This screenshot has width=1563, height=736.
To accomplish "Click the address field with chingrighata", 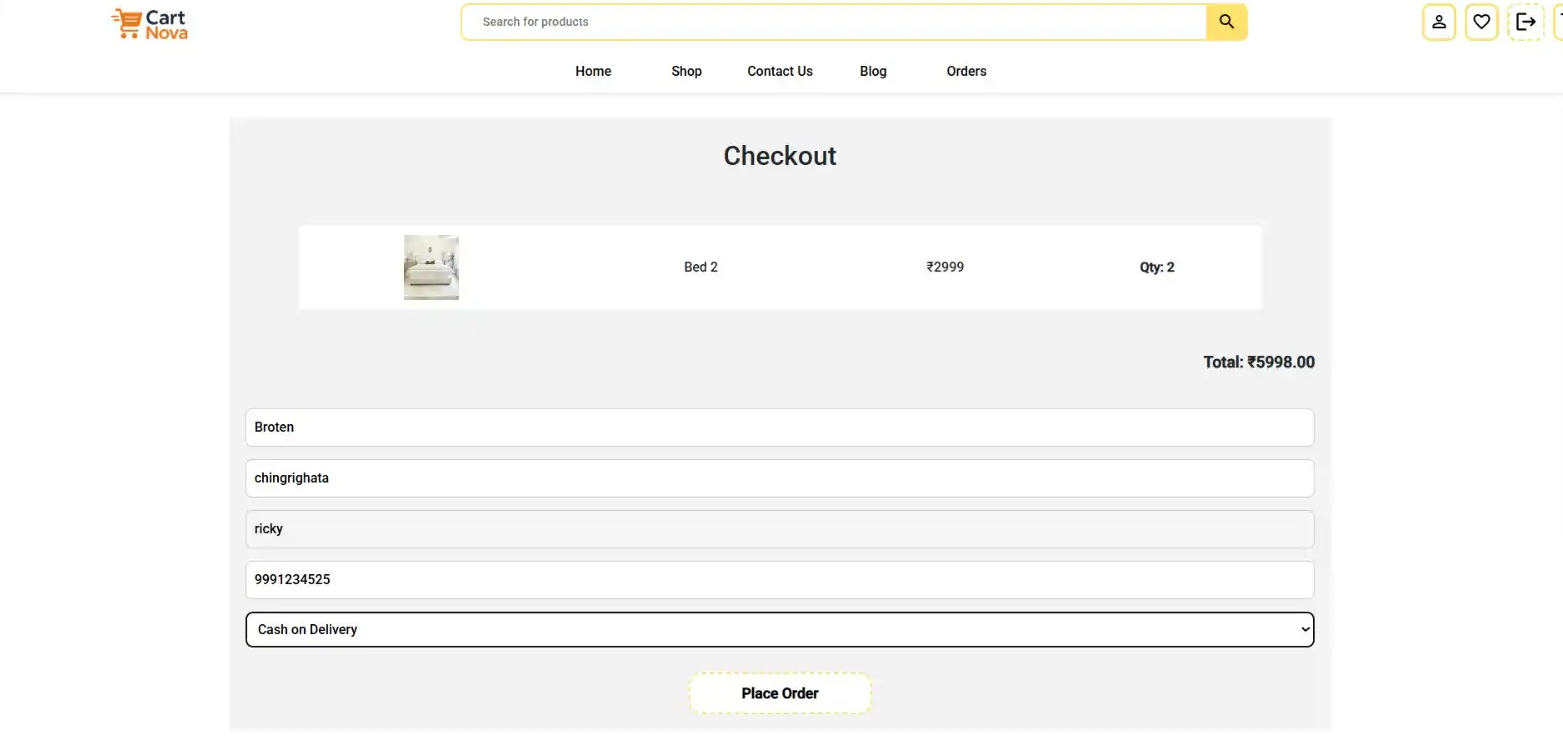I will pos(779,478).
